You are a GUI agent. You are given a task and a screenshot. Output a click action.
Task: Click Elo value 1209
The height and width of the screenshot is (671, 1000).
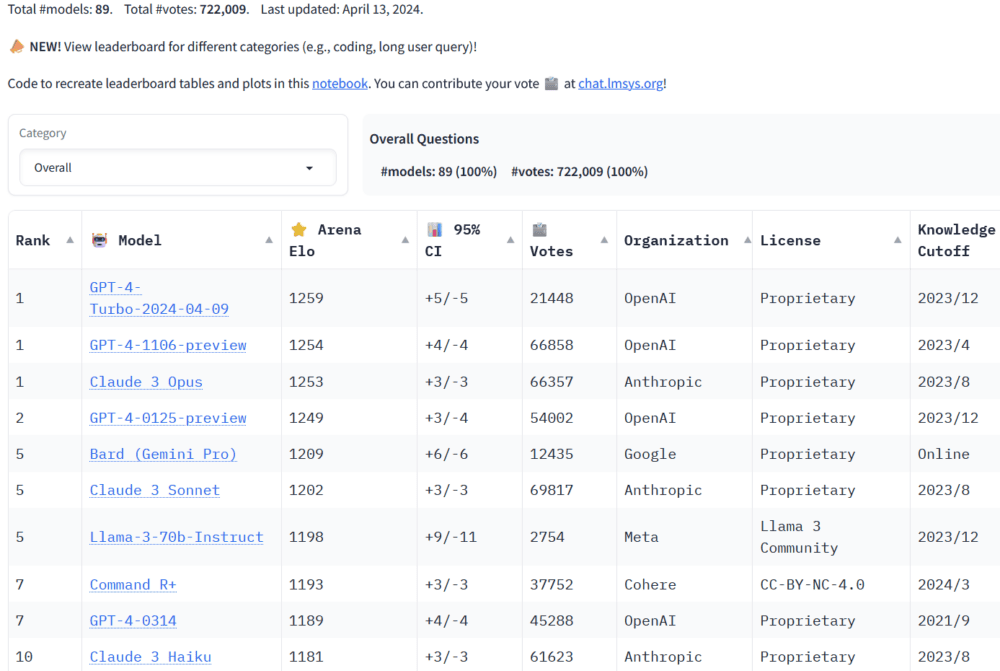coord(306,454)
